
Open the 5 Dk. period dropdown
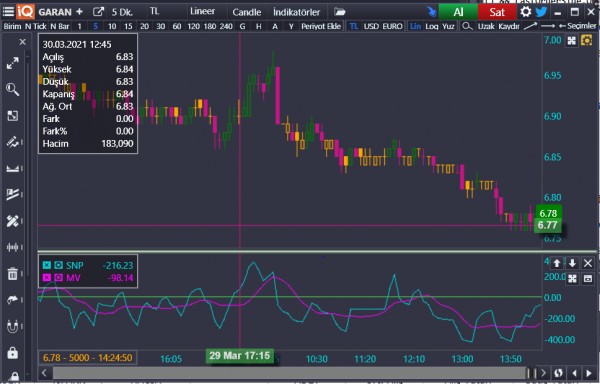122,12
